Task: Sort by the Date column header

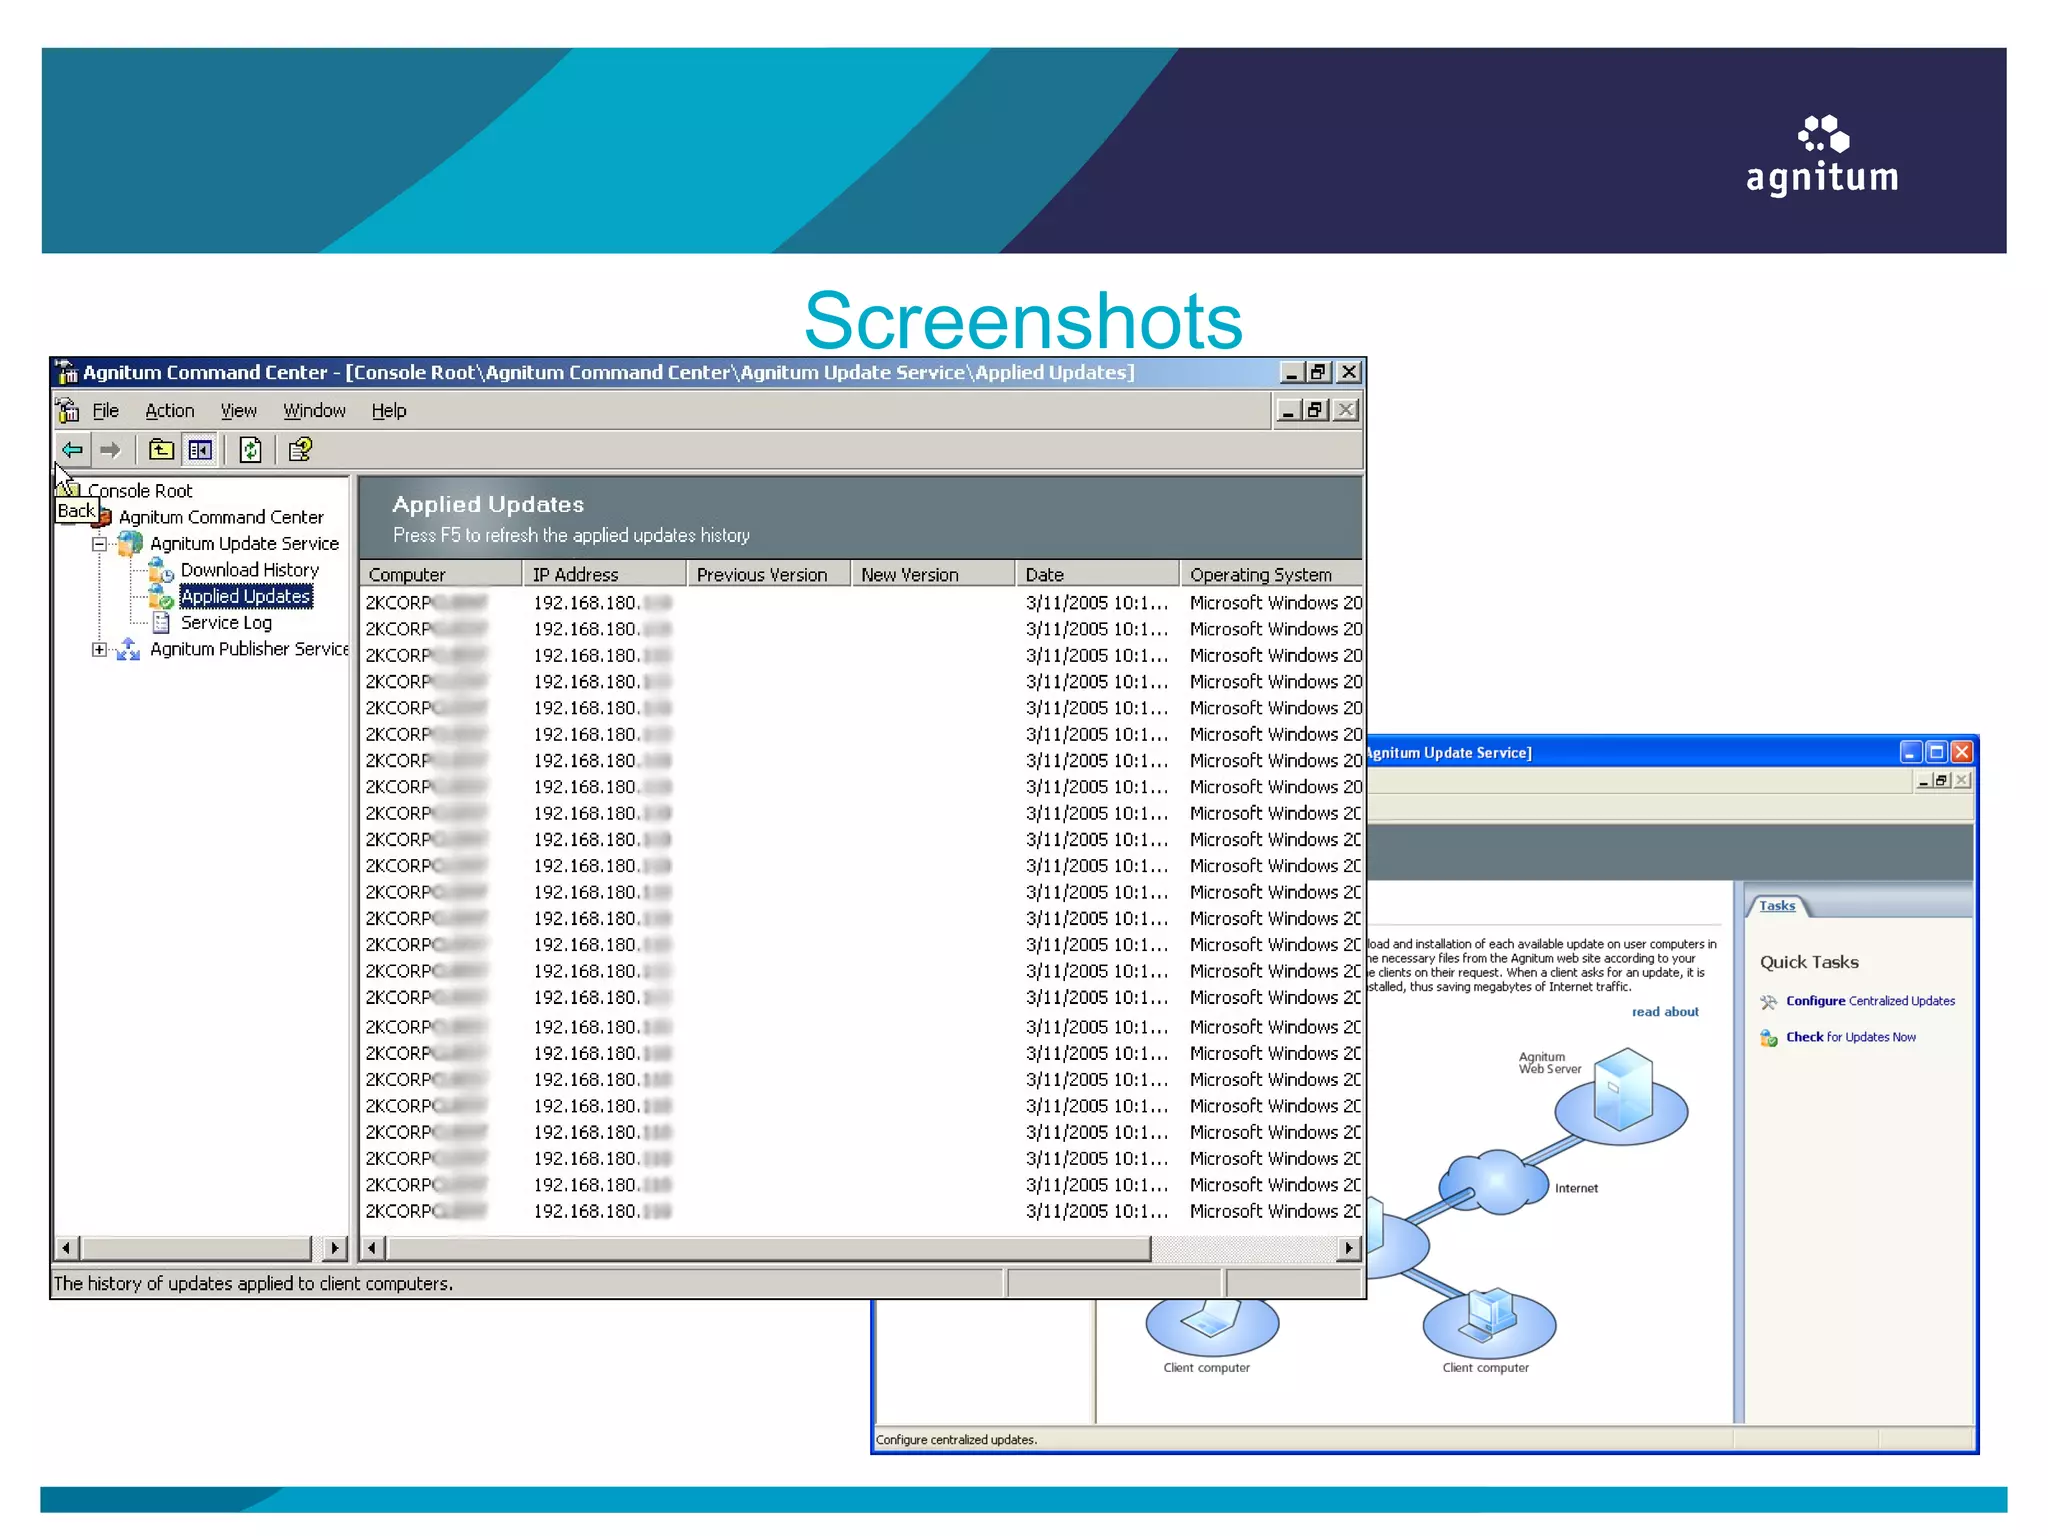Action: click(1097, 574)
